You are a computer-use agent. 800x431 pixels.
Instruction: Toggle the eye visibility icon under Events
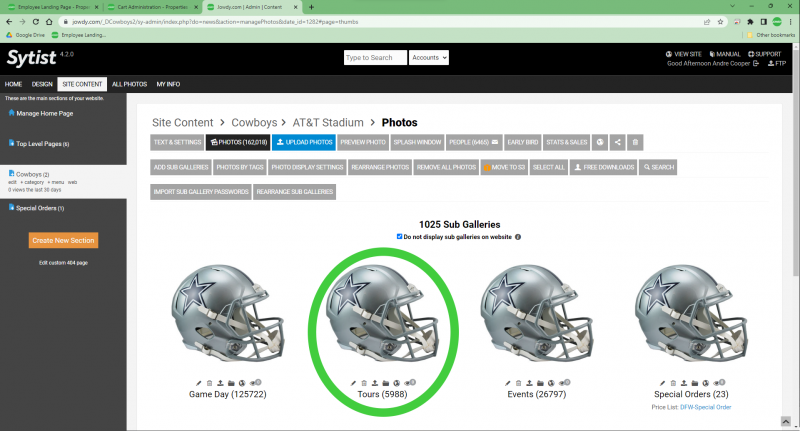[x=564, y=383]
